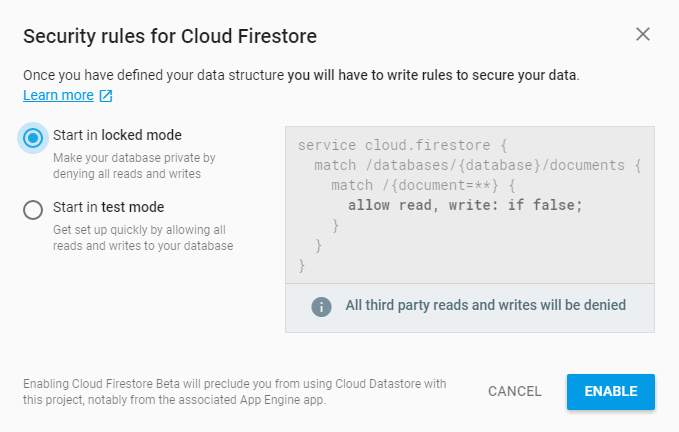Screen dimensions: 679x432
Task: Click the 'All third party reads and writes' notice
Action: 485,305
